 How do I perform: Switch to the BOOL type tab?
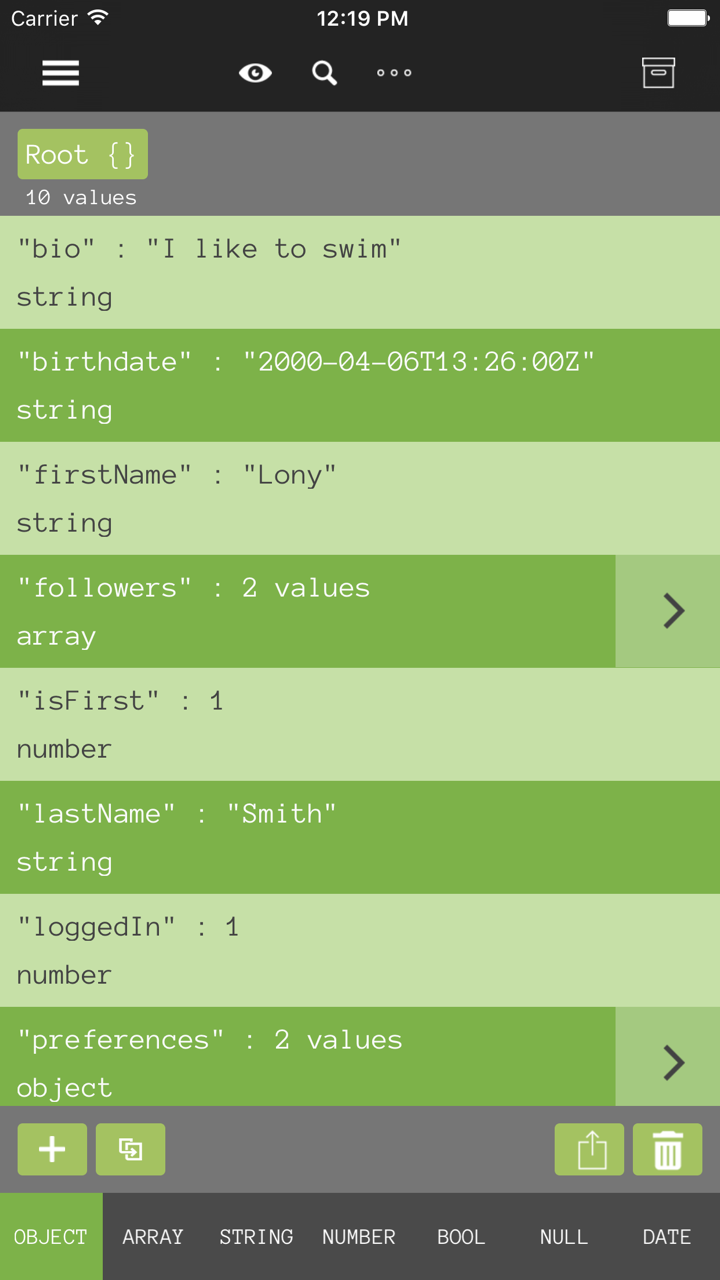click(x=461, y=1236)
